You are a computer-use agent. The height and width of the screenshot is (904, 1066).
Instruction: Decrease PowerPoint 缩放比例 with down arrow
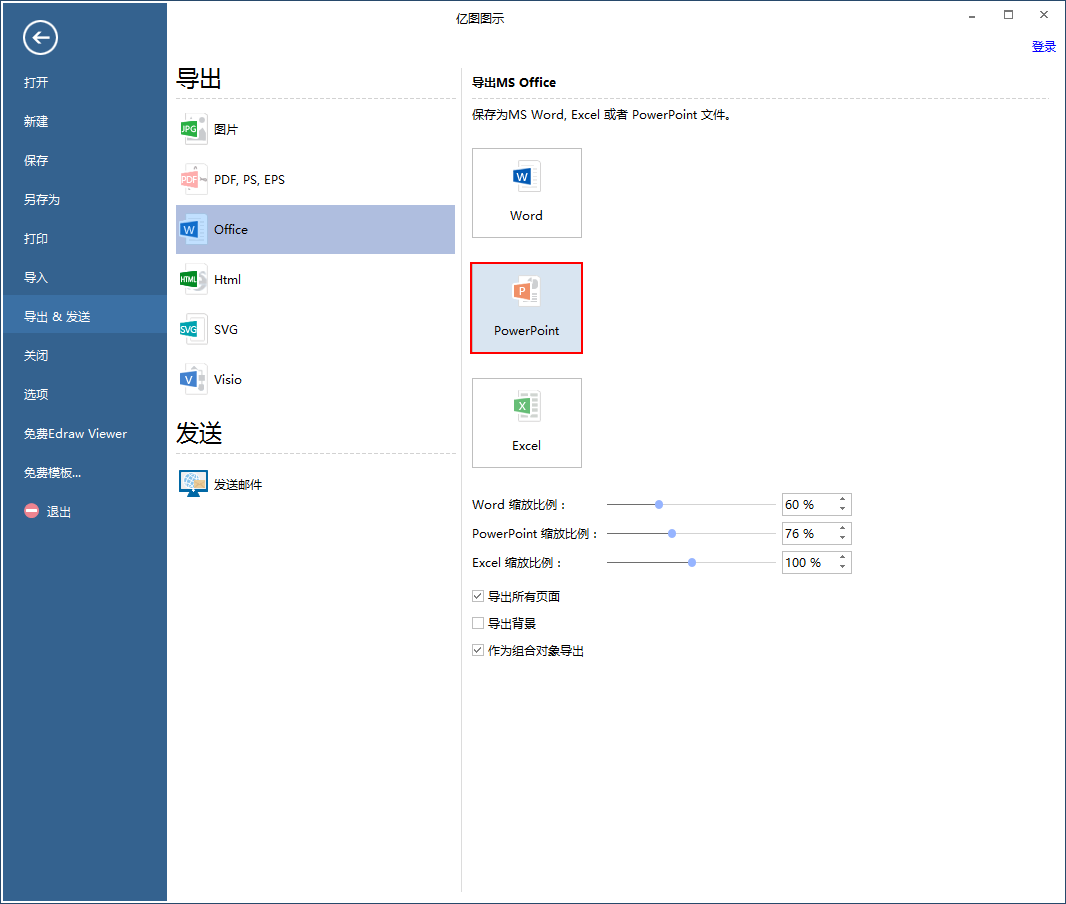coord(843,539)
